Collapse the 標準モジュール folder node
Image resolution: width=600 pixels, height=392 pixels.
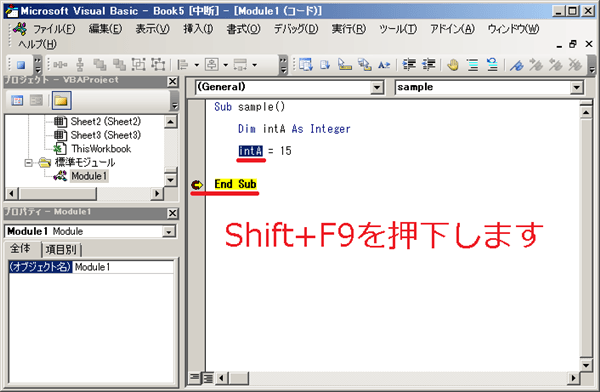[28, 163]
